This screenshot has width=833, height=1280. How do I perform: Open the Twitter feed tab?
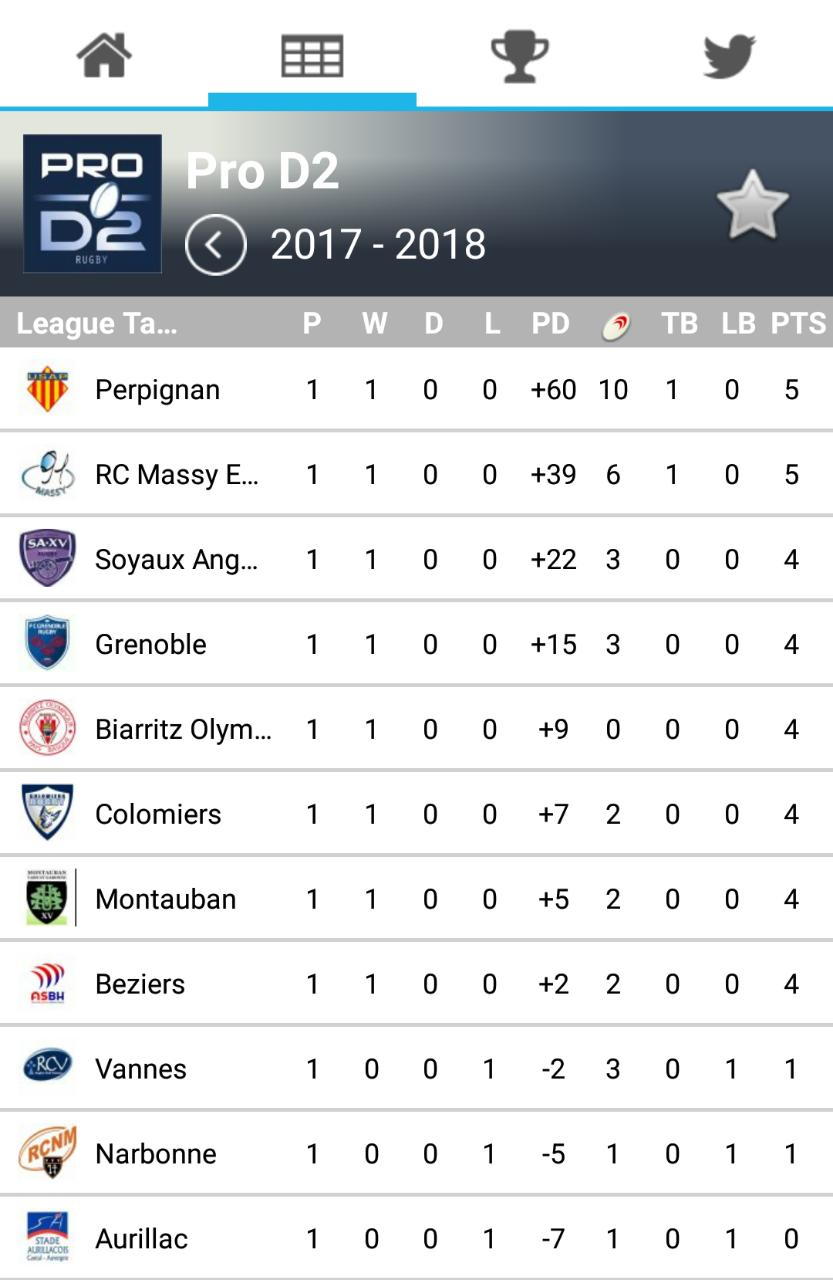tap(728, 55)
